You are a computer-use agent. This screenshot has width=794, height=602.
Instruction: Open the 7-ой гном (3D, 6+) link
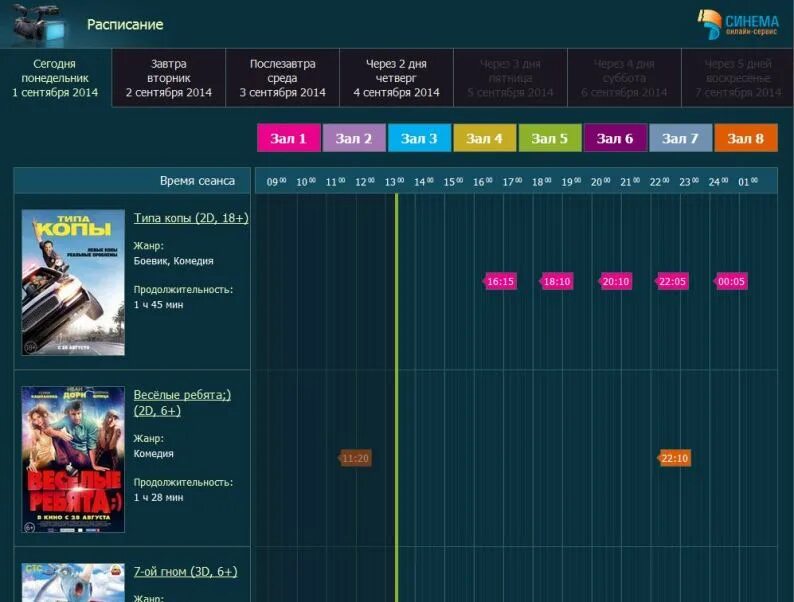point(185,572)
